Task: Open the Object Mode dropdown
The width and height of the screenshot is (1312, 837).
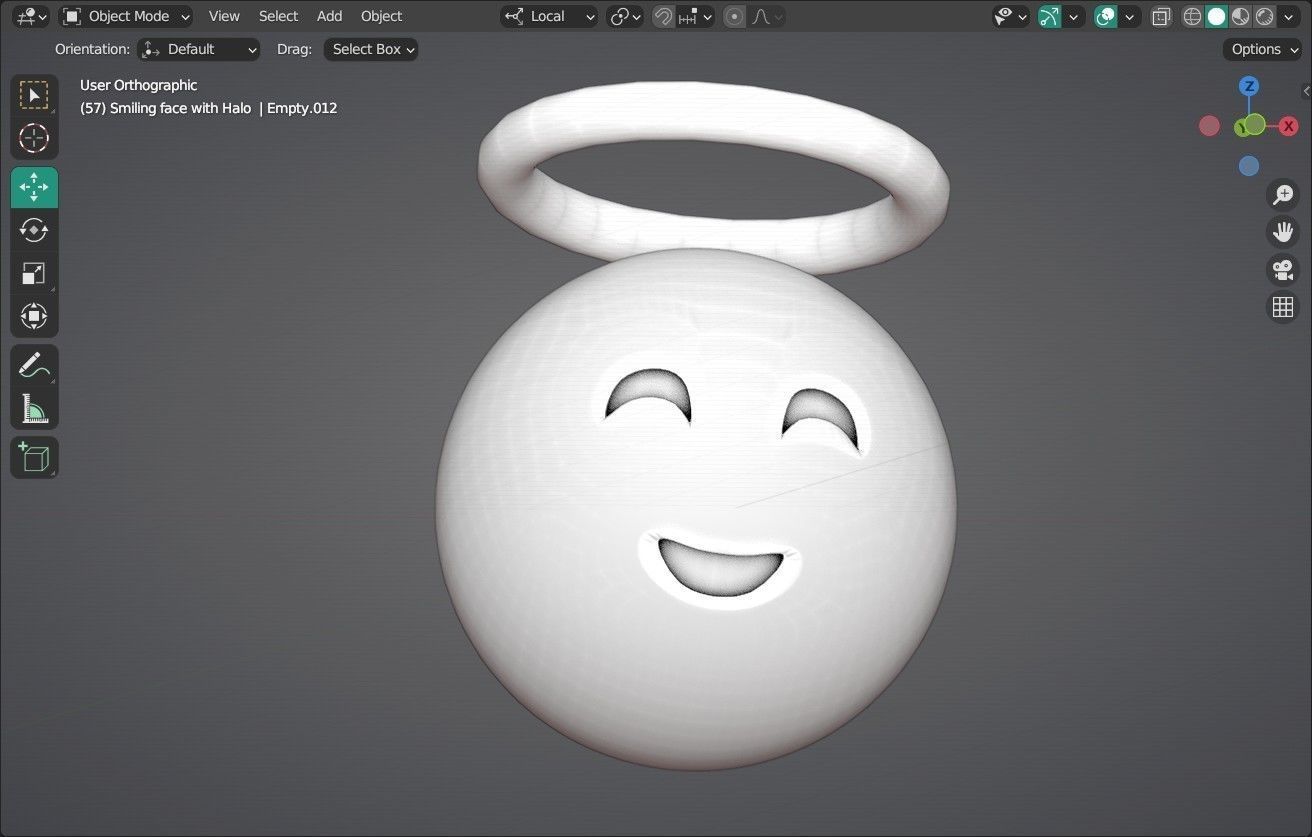Action: coord(125,16)
